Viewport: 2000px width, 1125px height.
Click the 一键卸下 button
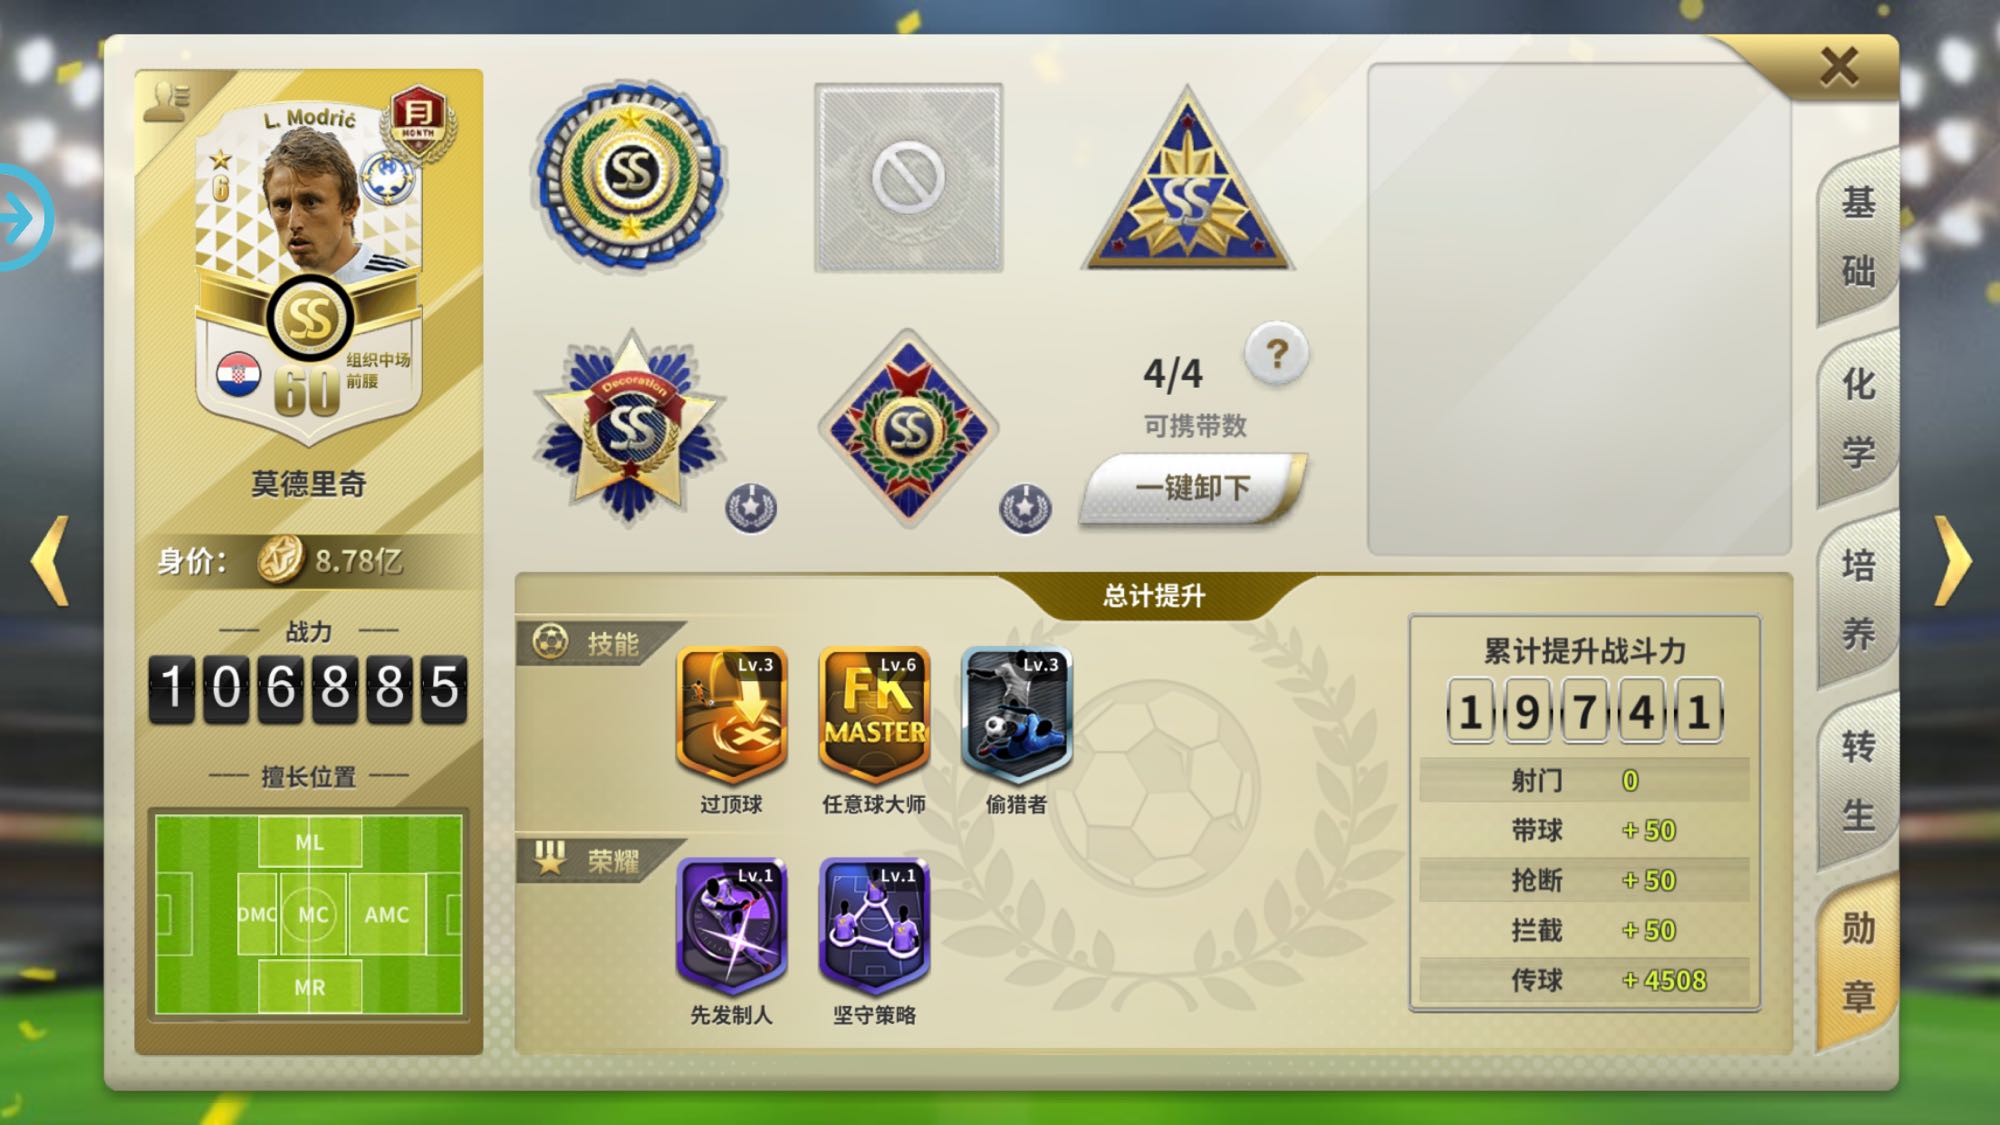coord(1192,488)
